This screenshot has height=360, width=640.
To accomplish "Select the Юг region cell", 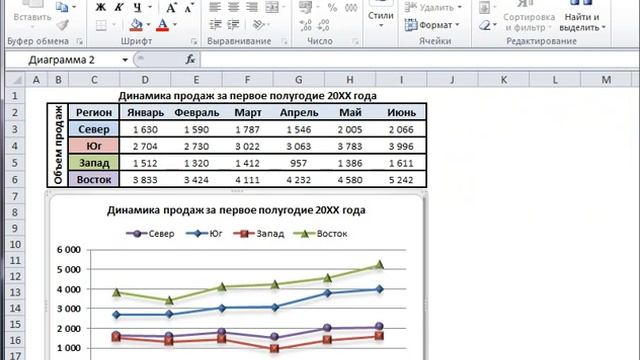I will tap(94, 146).
